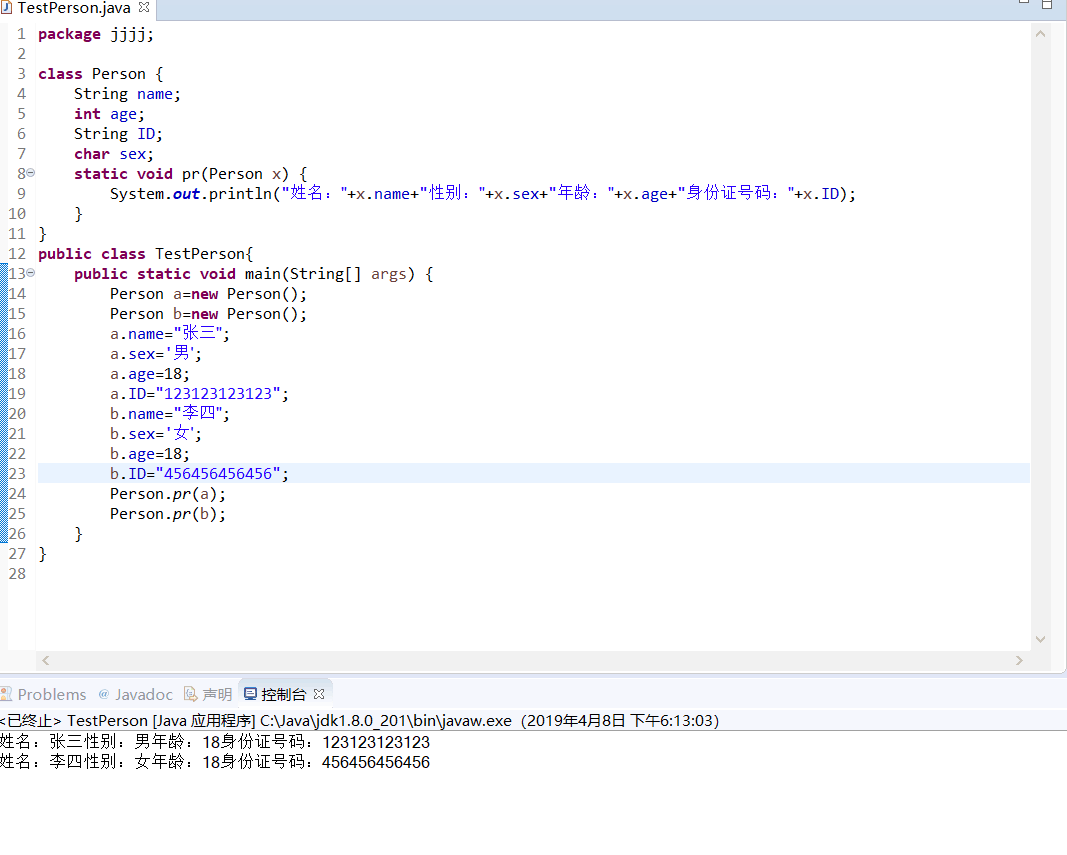Click the 'Person a=new Person();' line
The height and width of the screenshot is (855, 1067).
[x=209, y=294]
